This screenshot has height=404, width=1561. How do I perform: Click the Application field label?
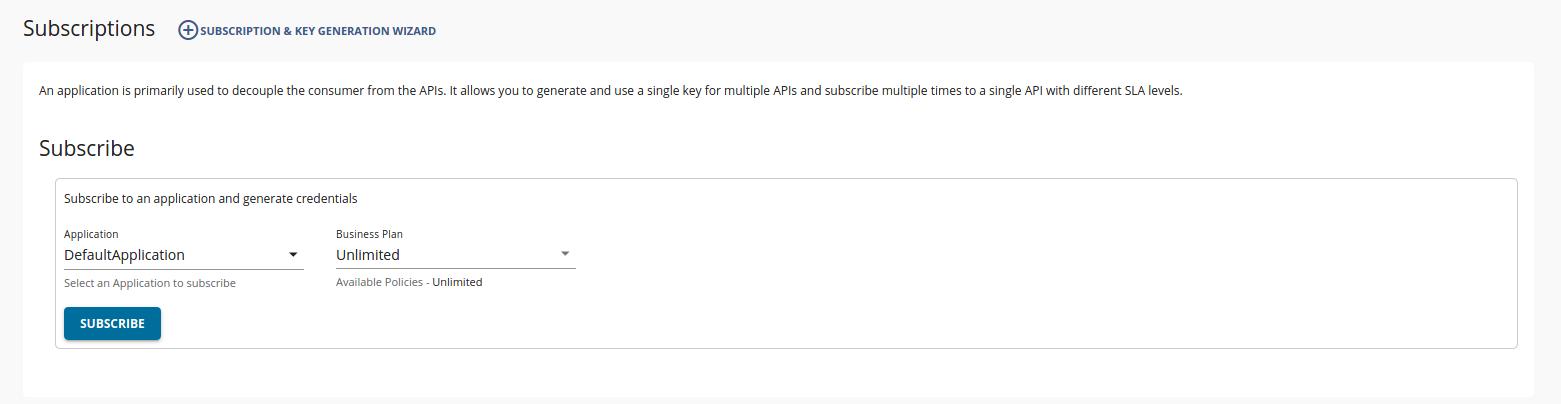91,234
